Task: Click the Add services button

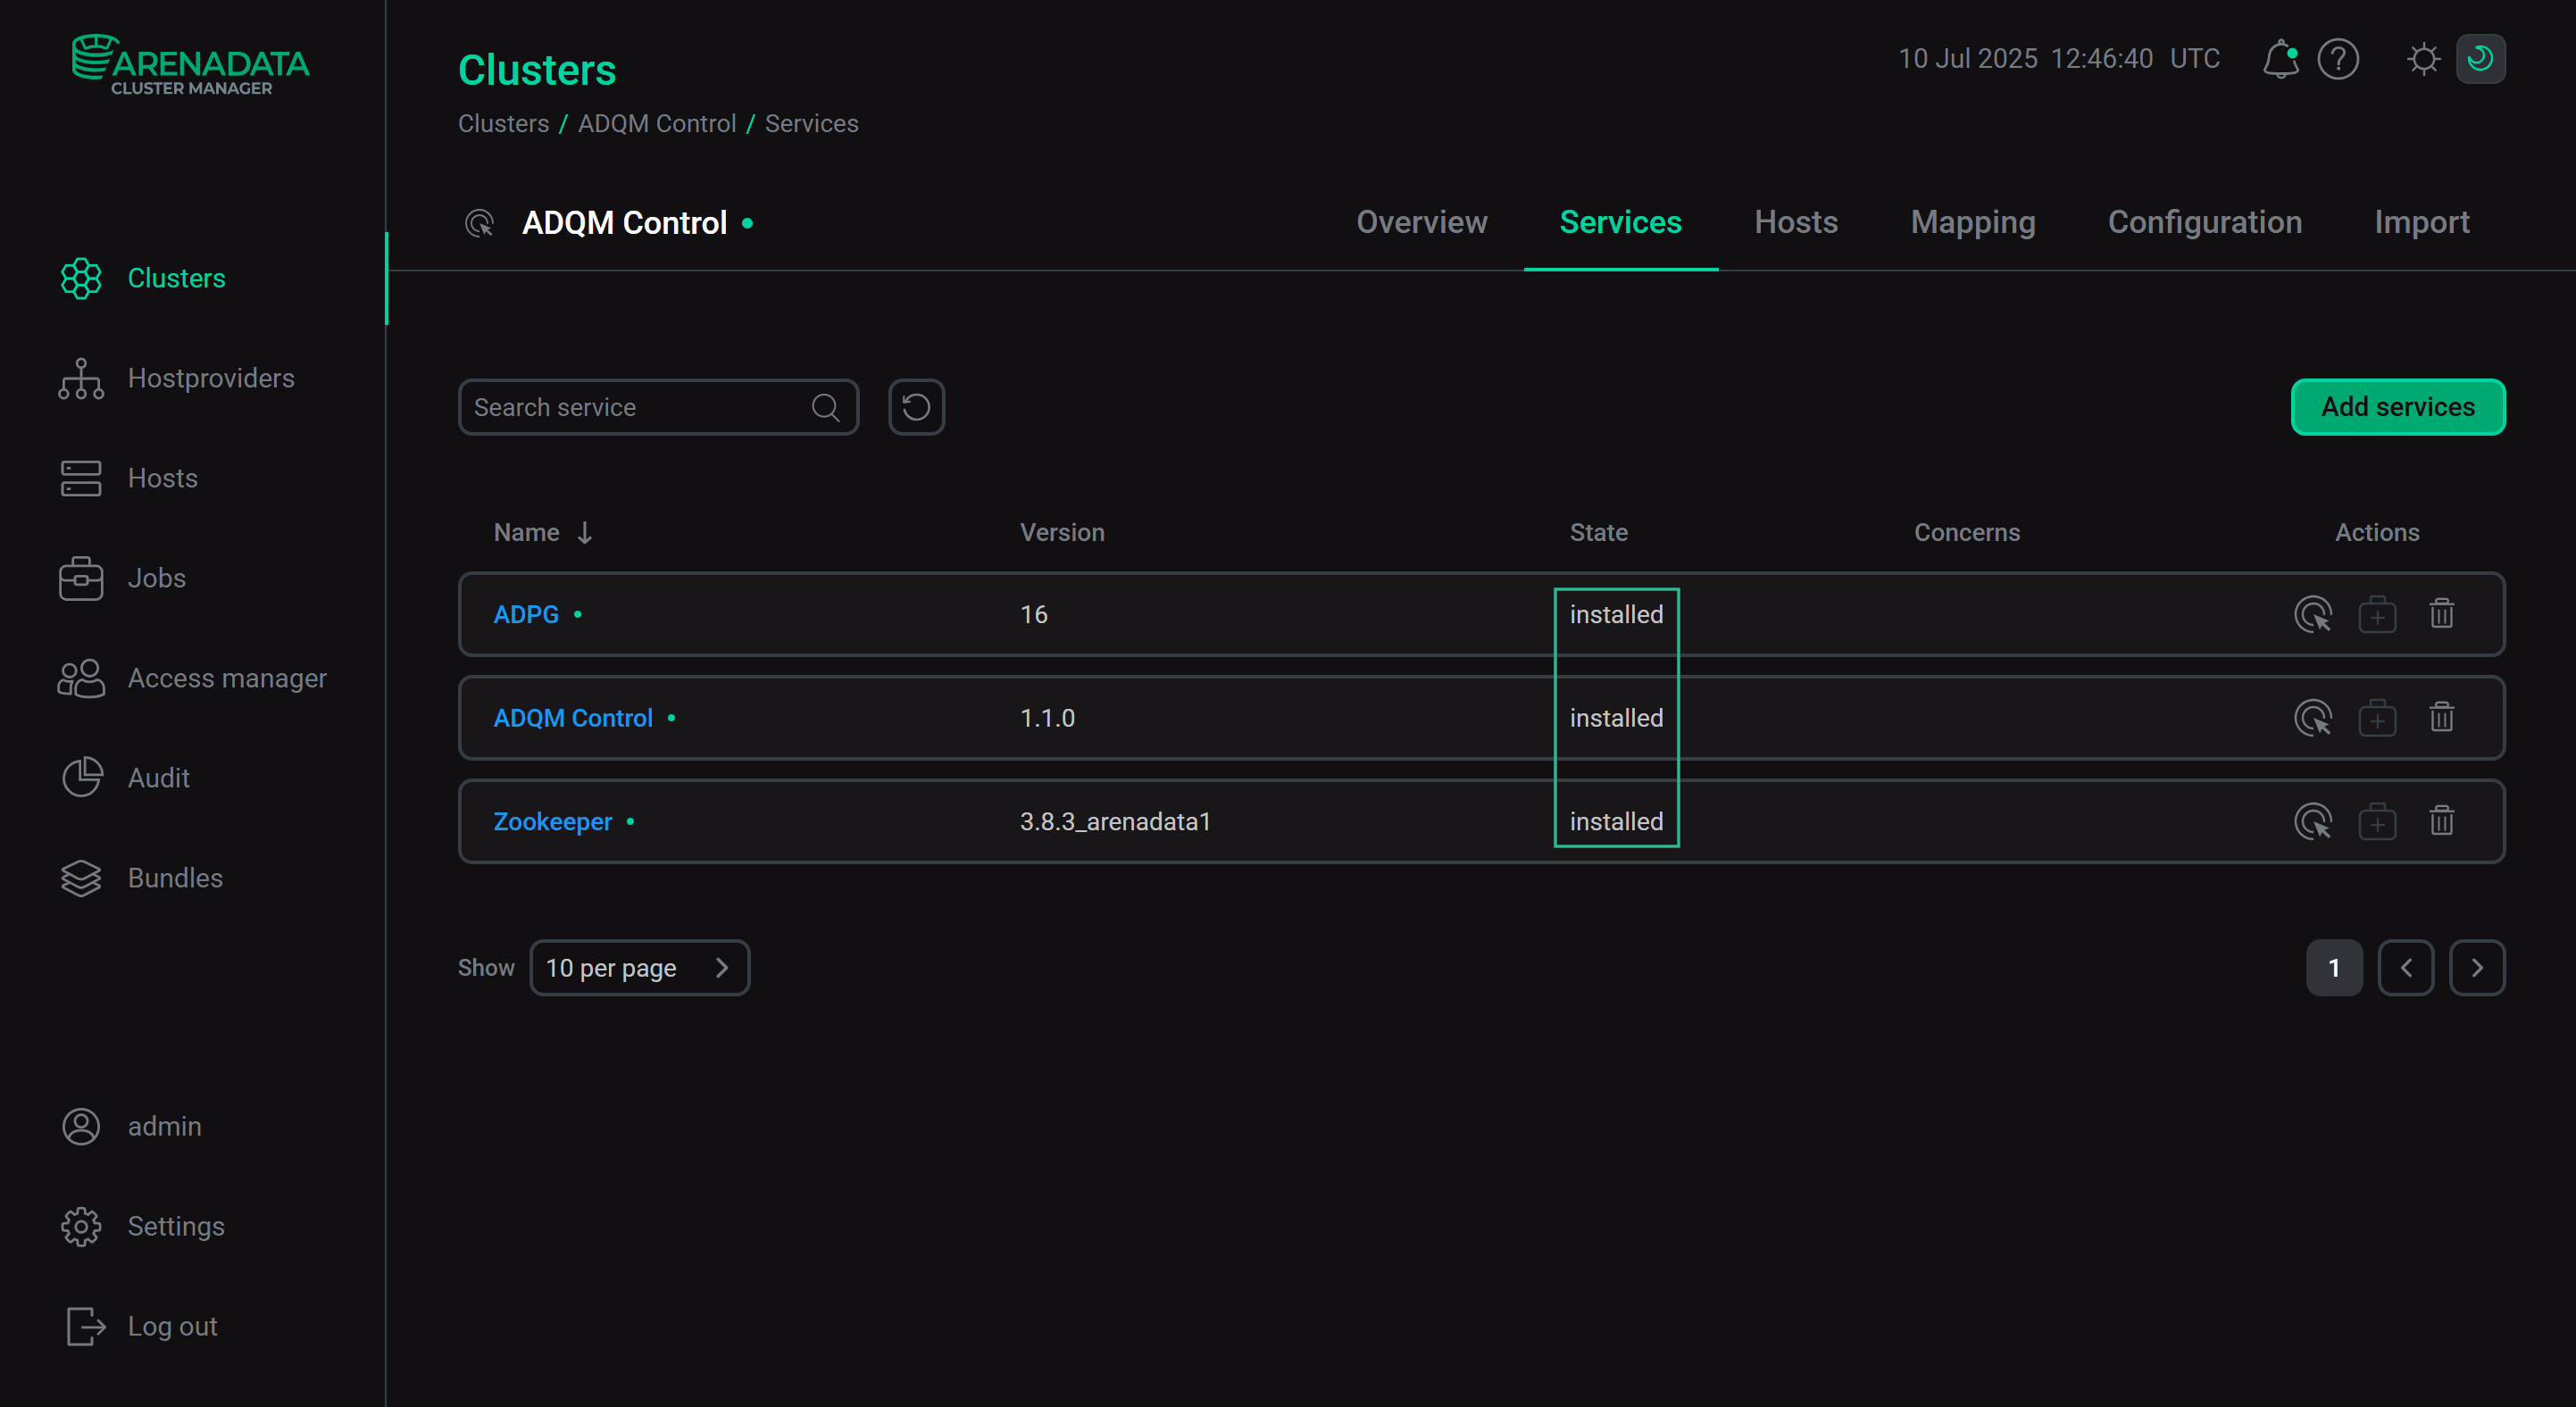Action: pyautogui.click(x=2398, y=407)
